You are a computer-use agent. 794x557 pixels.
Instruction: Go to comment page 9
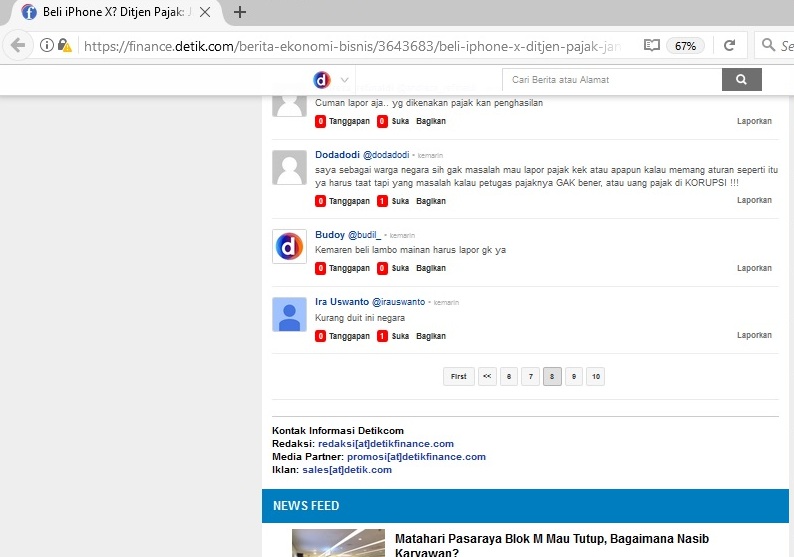(x=573, y=377)
